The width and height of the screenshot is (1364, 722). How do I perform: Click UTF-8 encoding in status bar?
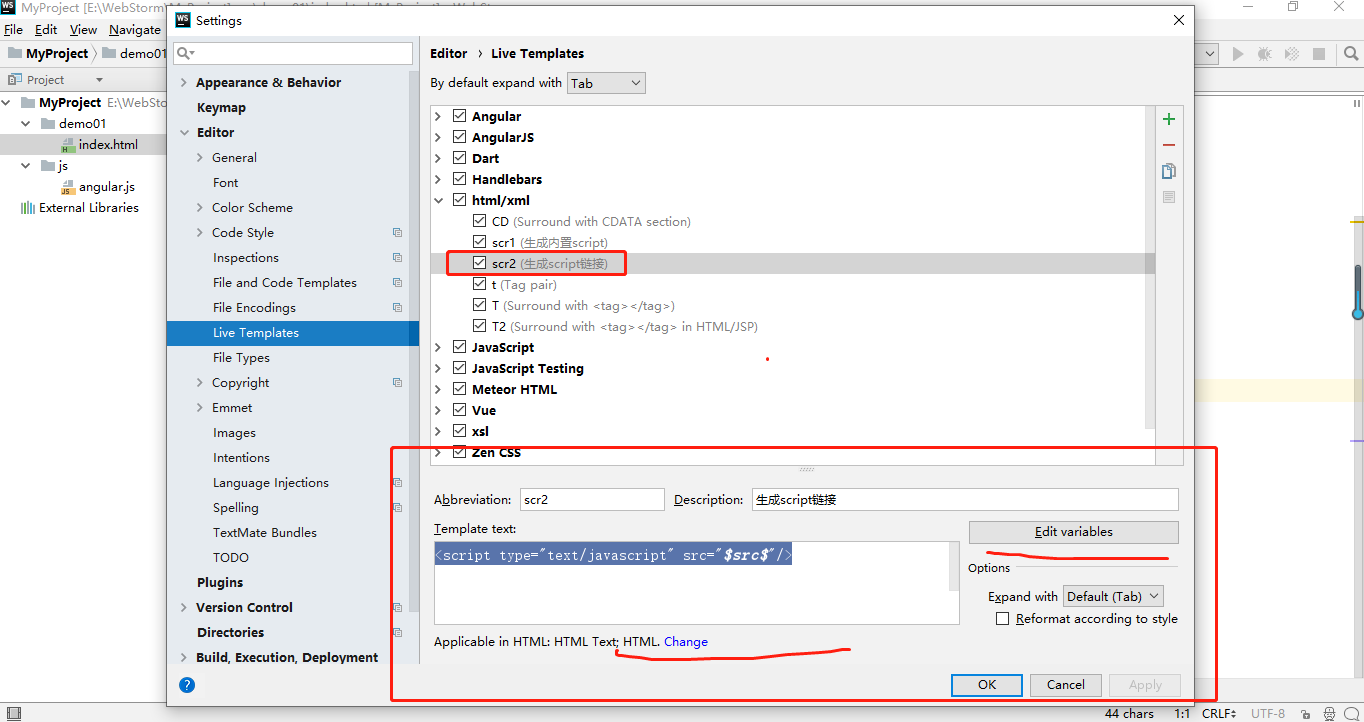pyautogui.click(x=1267, y=714)
